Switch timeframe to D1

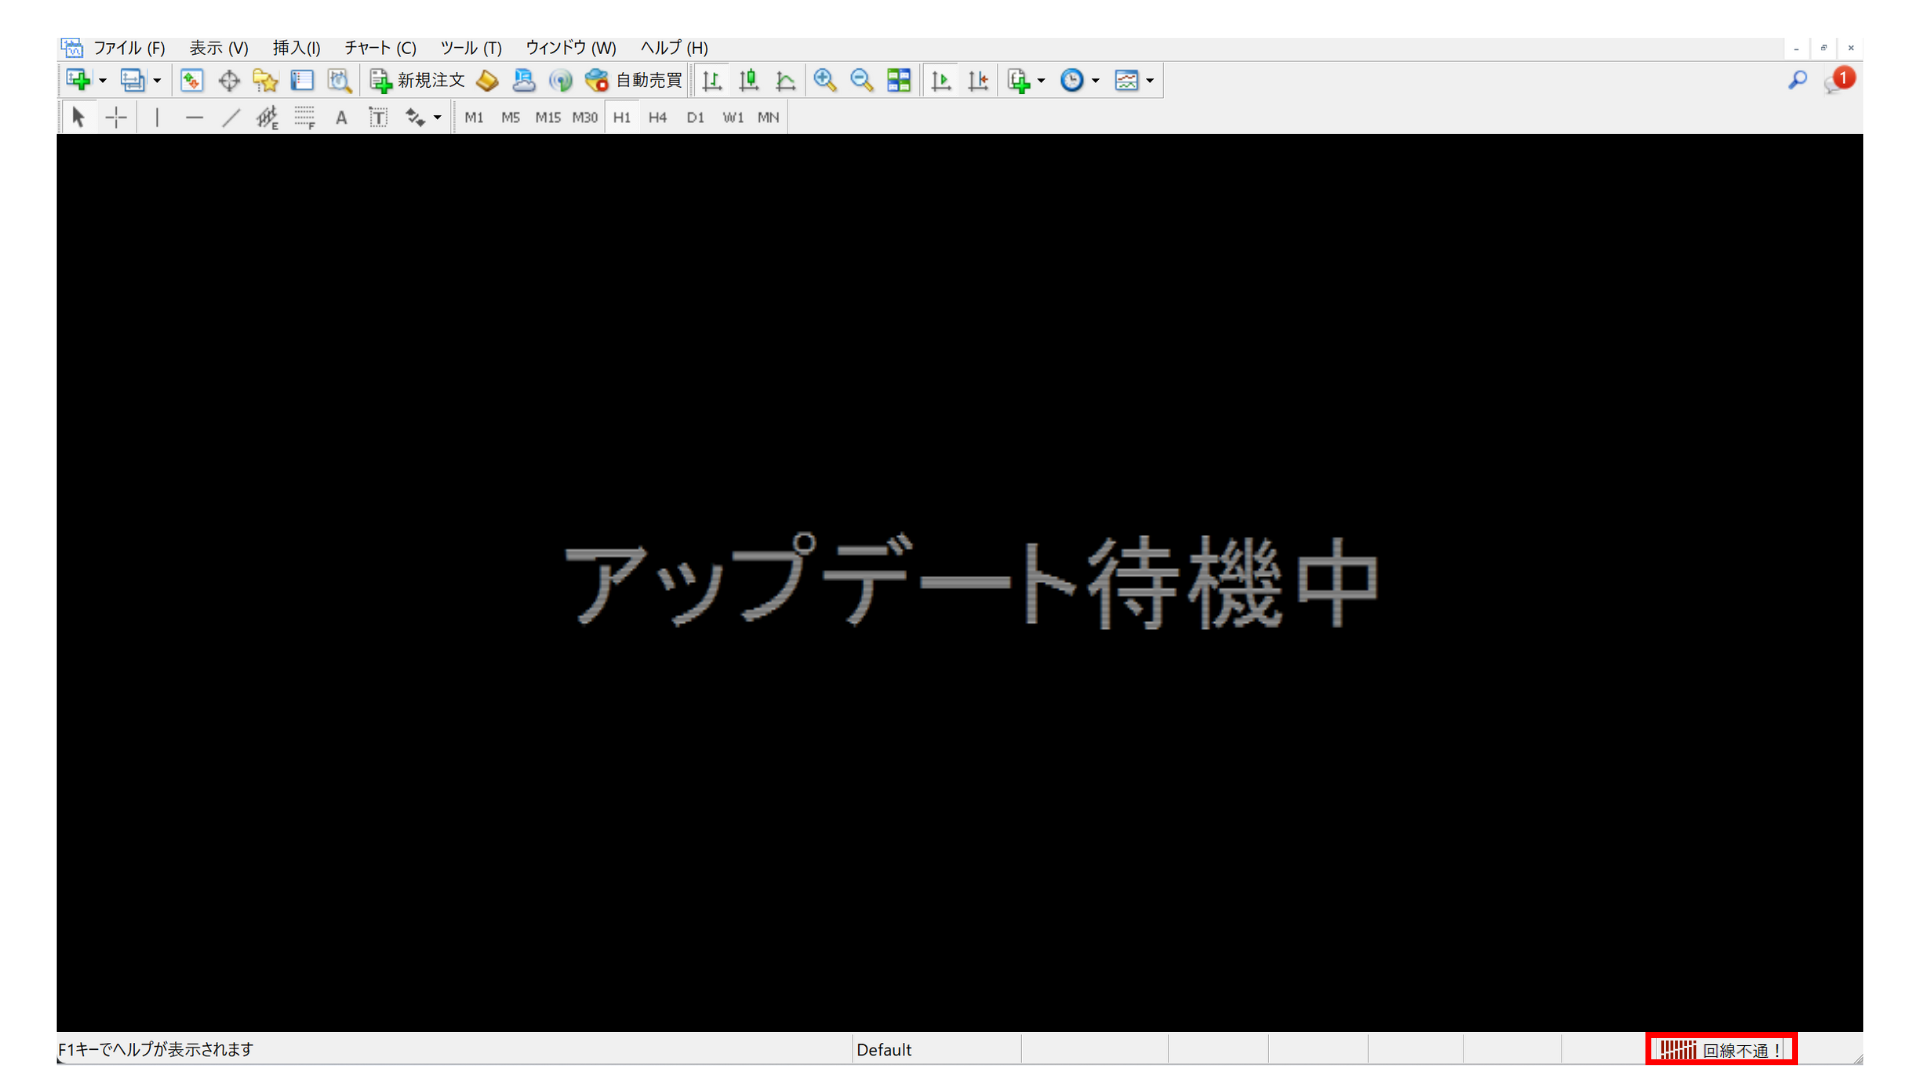(x=695, y=117)
